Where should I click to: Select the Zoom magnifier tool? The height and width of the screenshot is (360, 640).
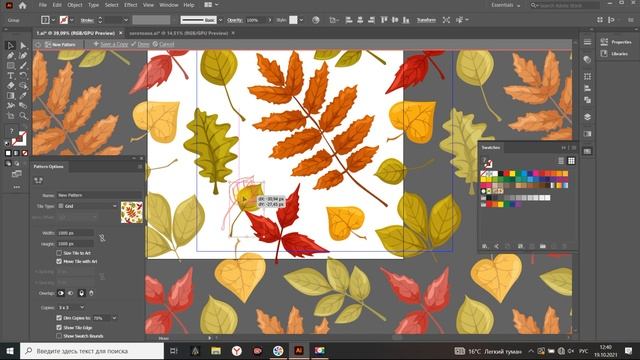[23, 116]
